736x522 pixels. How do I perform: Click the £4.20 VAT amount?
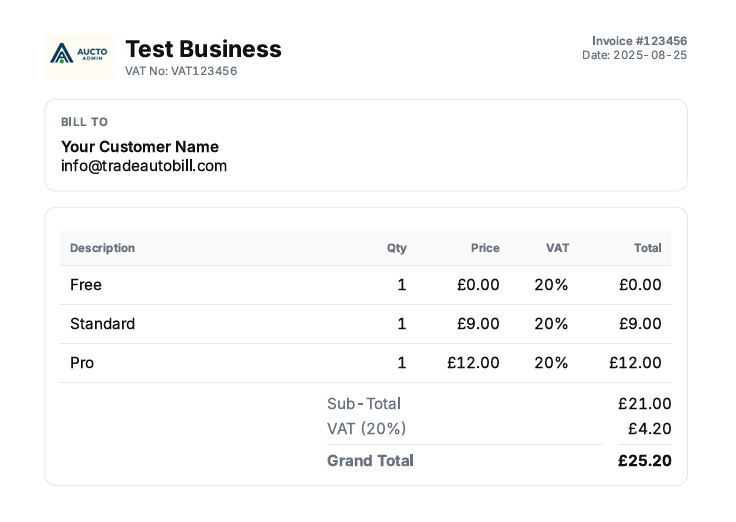650,429
